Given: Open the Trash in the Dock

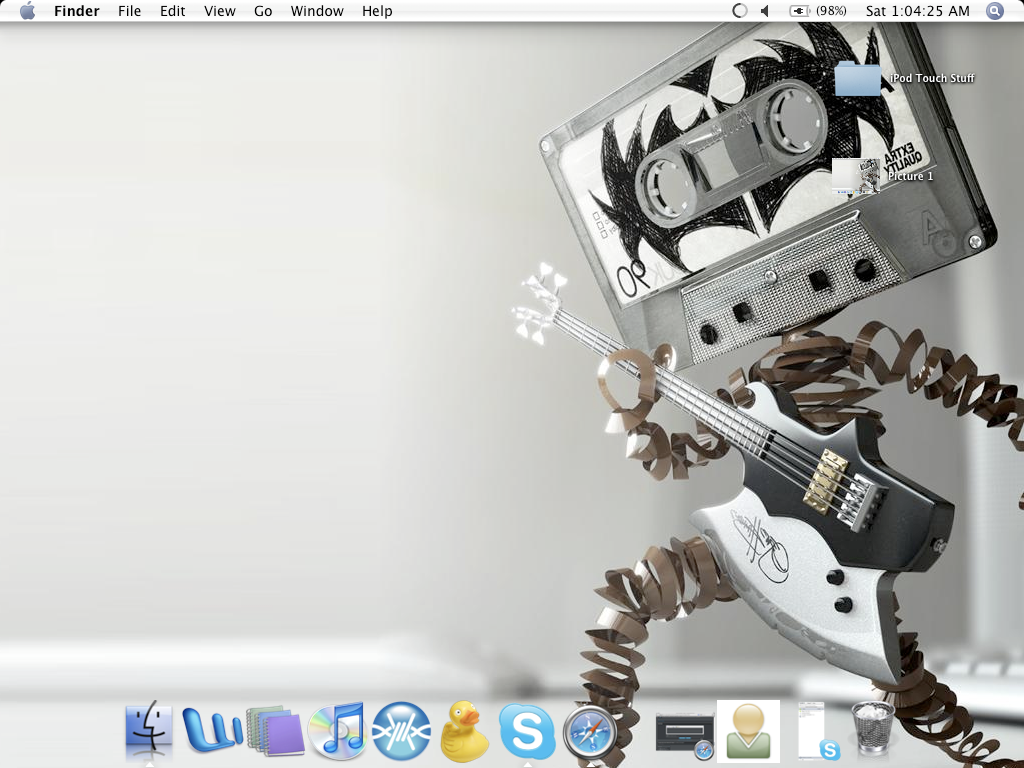Looking at the screenshot, I should click(872, 730).
